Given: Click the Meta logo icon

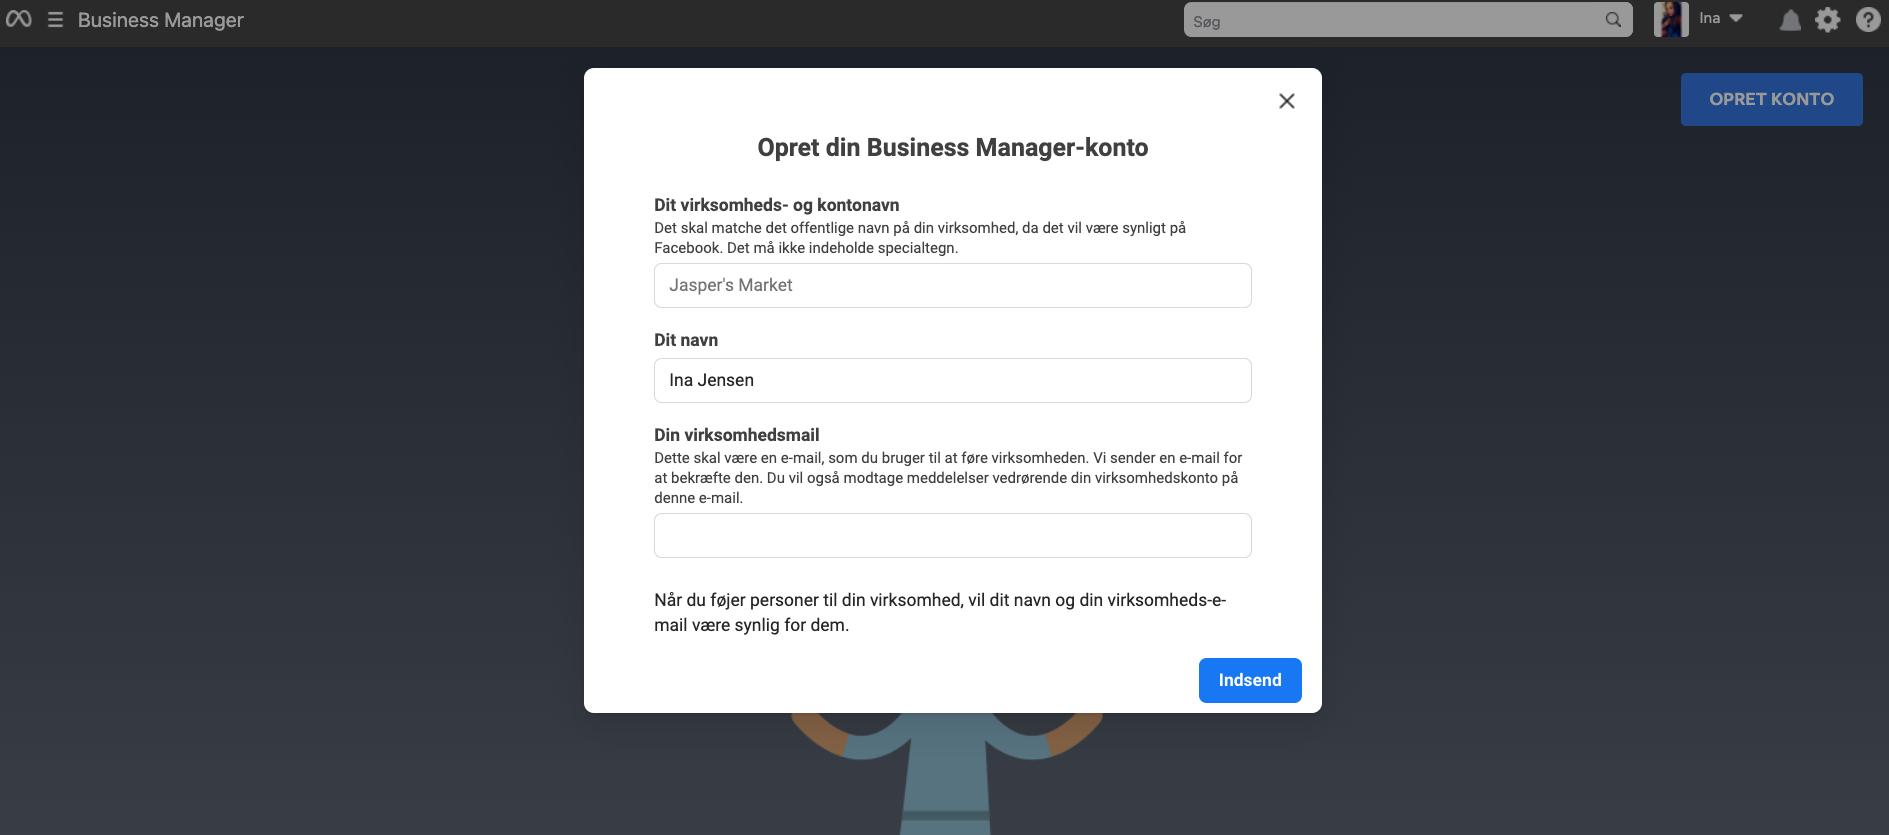Looking at the screenshot, I should click(x=18, y=19).
